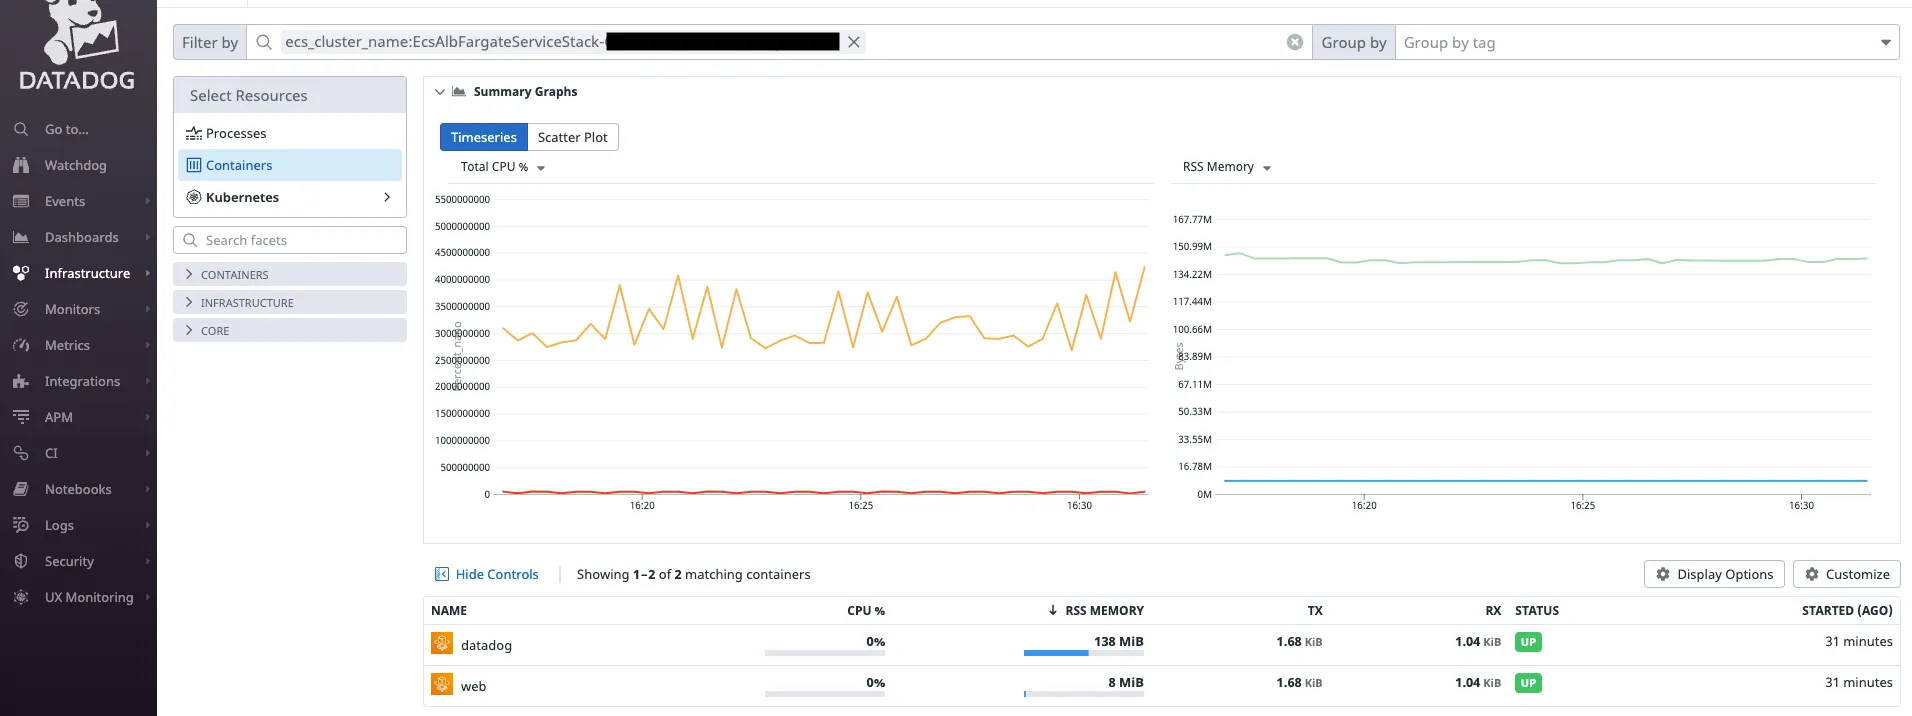Click the Hide Controls panel icon
The height and width of the screenshot is (716, 1912).
(442, 574)
